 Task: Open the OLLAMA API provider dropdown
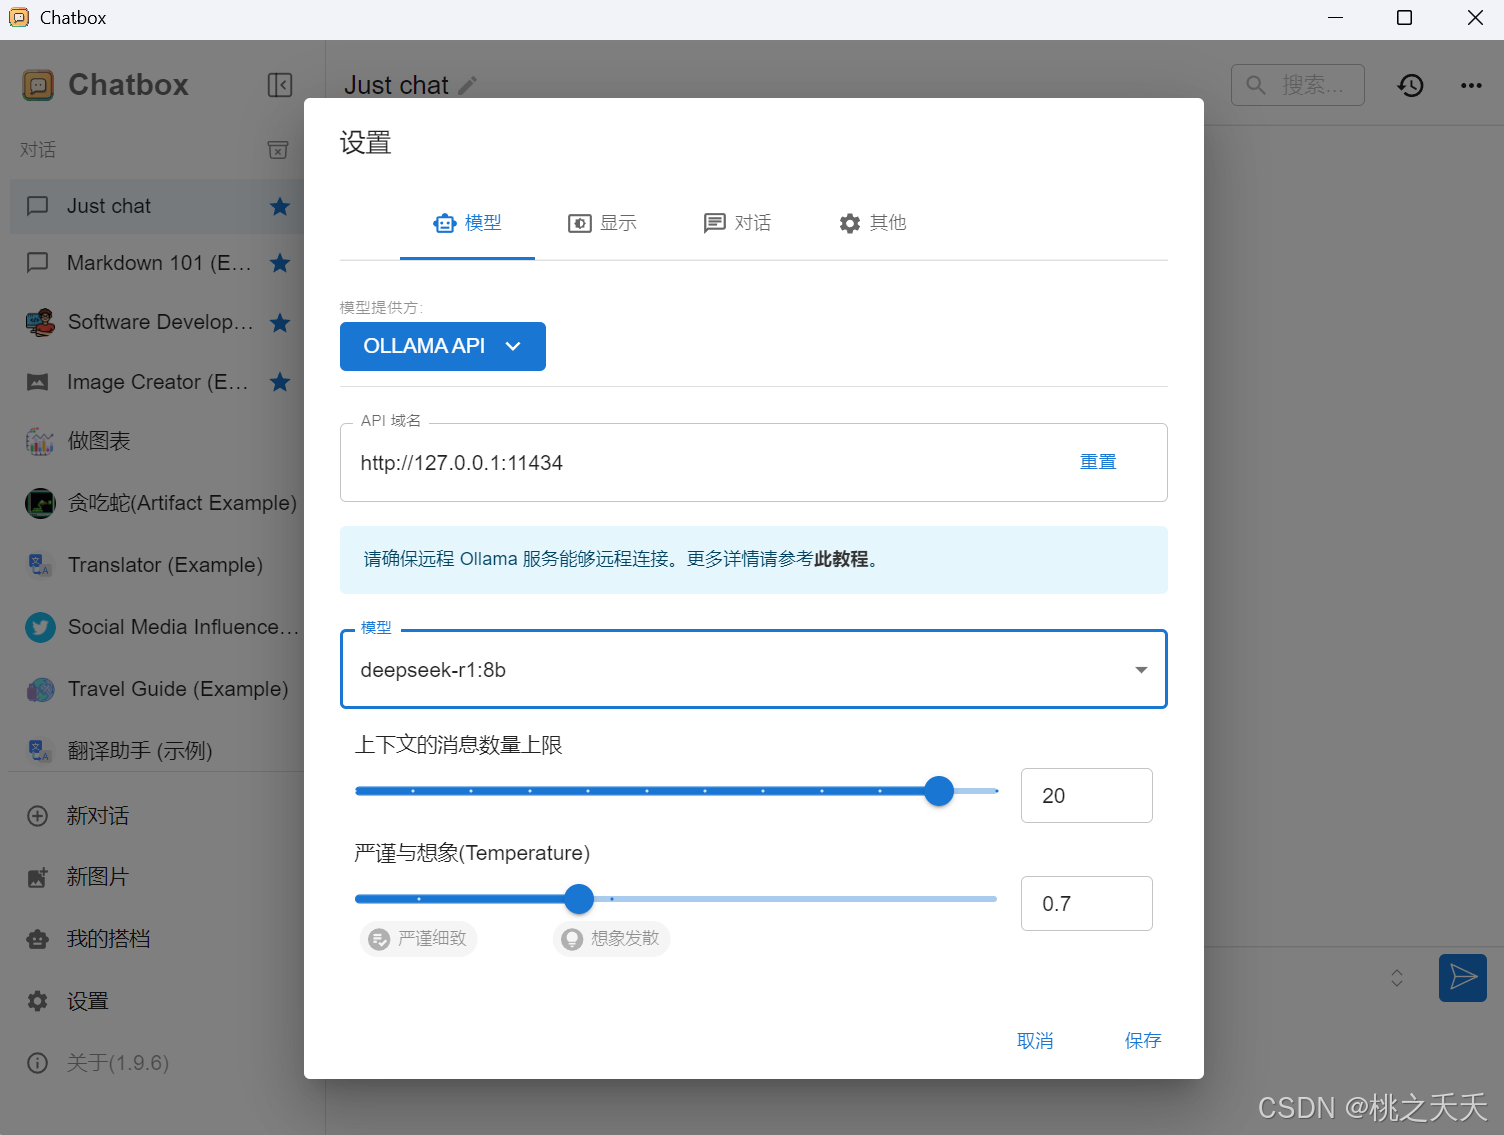click(443, 346)
